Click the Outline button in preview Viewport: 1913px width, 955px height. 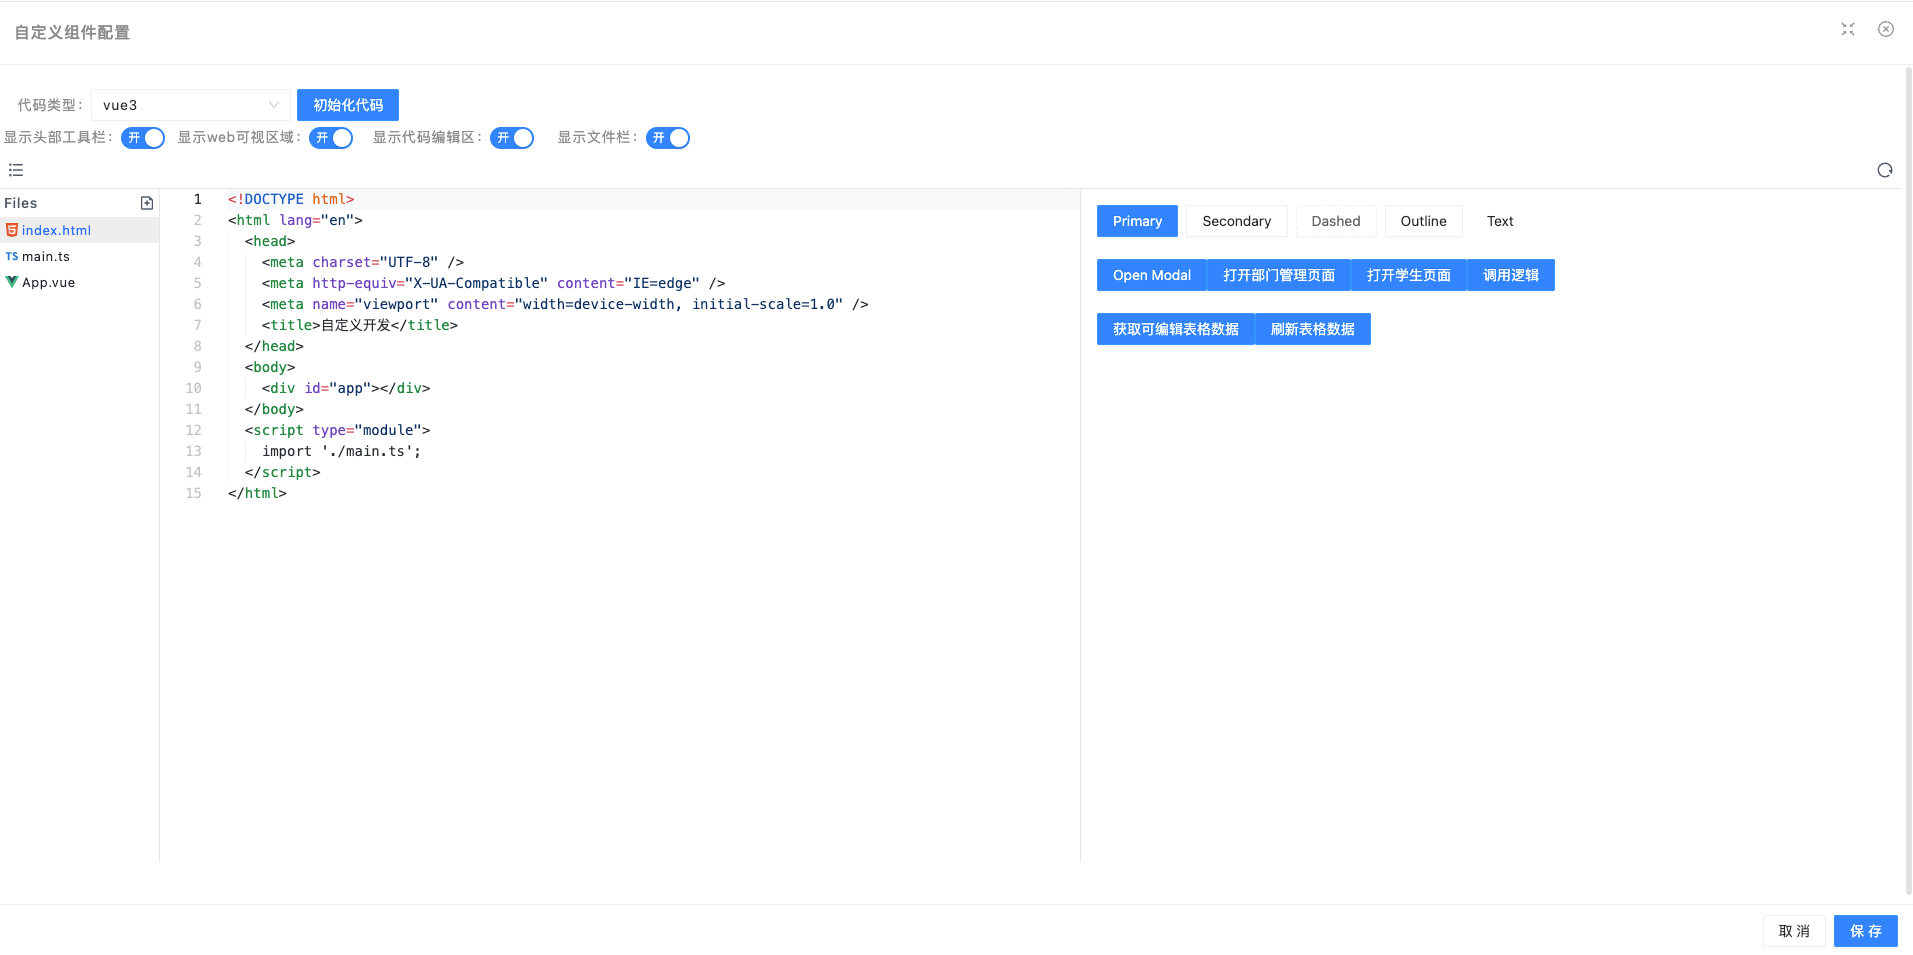1424,221
